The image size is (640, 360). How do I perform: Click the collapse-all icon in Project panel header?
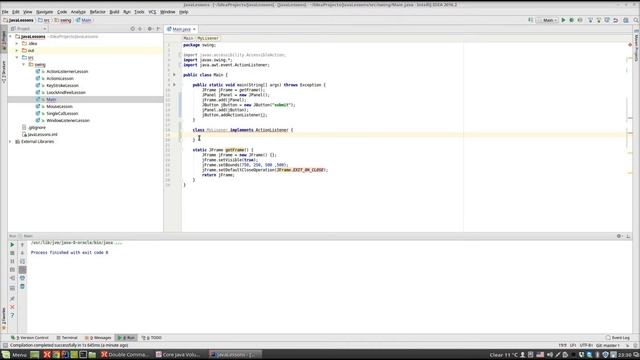[140, 29]
